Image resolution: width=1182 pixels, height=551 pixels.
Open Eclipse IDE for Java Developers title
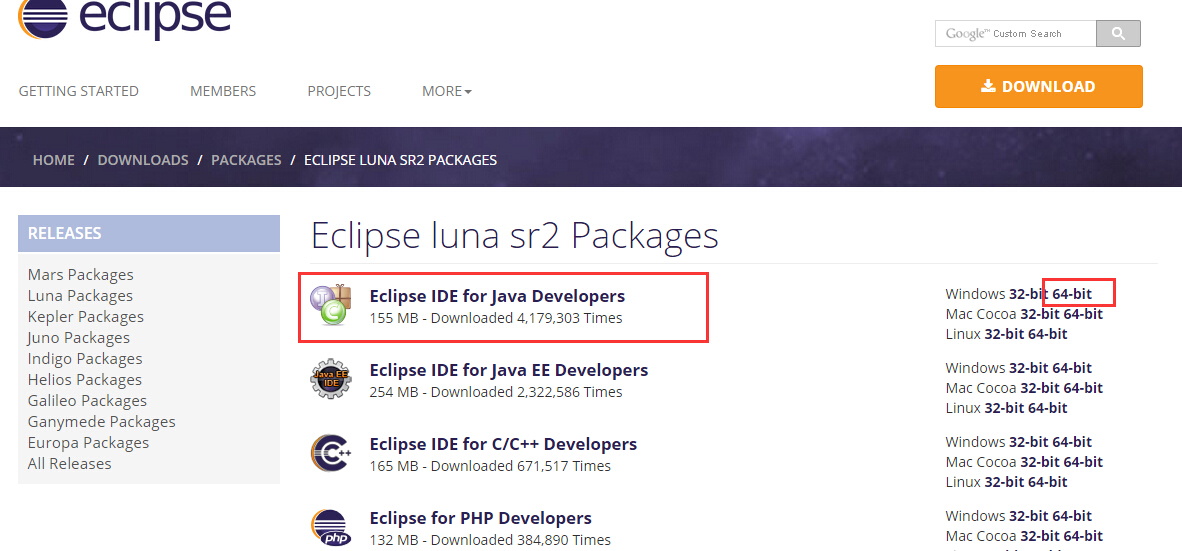coord(497,295)
